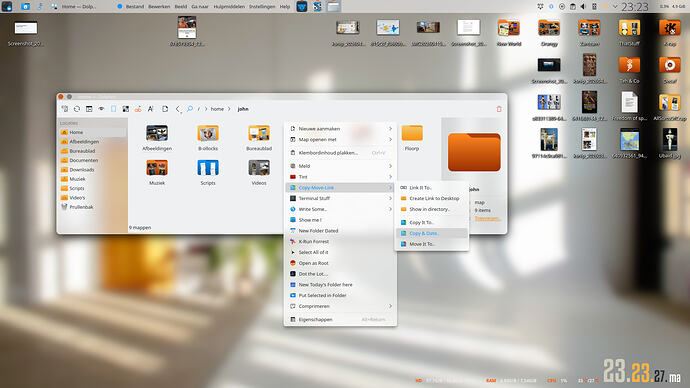The height and width of the screenshot is (388, 690).
Task: Expand the Terminal Stuff submenu
Action: point(340,198)
